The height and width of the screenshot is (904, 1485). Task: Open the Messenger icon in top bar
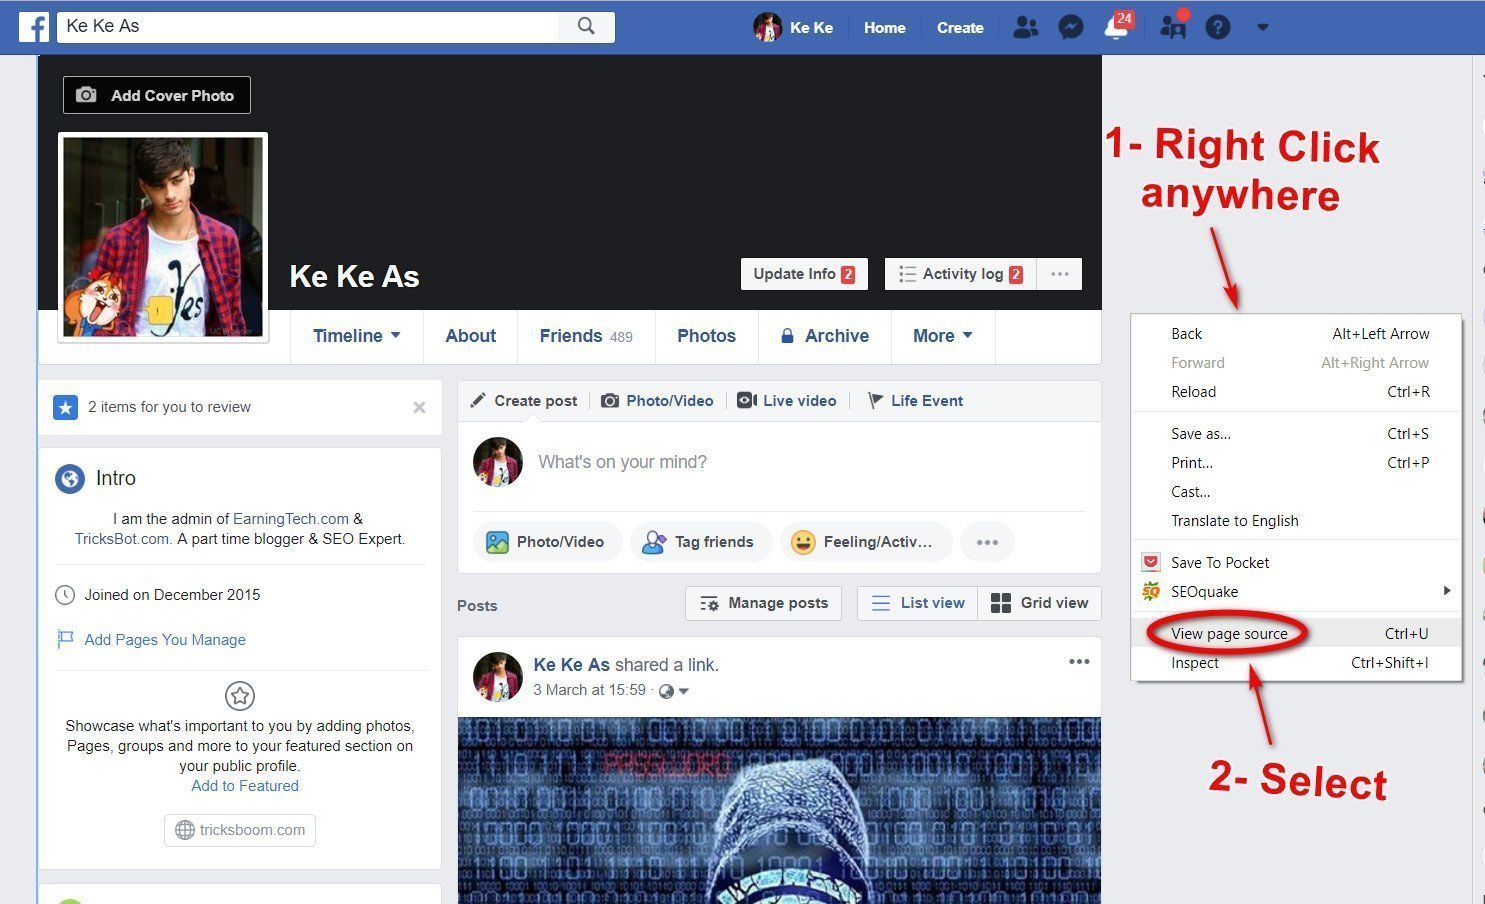pos(1071,28)
